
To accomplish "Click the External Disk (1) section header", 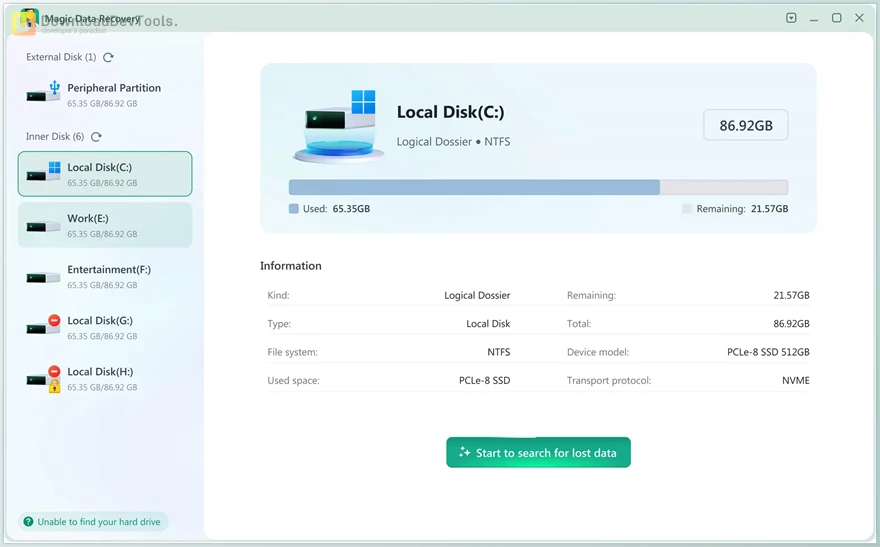I will [x=61, y=58].
